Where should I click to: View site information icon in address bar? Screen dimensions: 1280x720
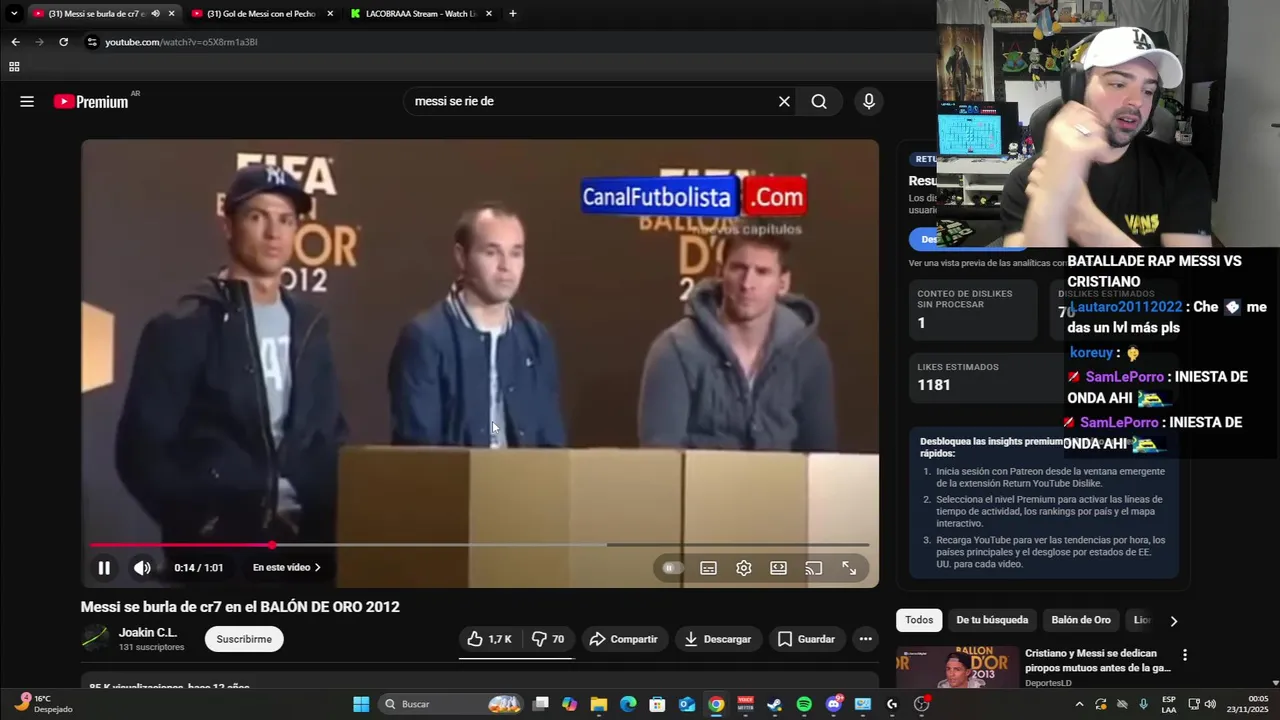tap(92, 42)
